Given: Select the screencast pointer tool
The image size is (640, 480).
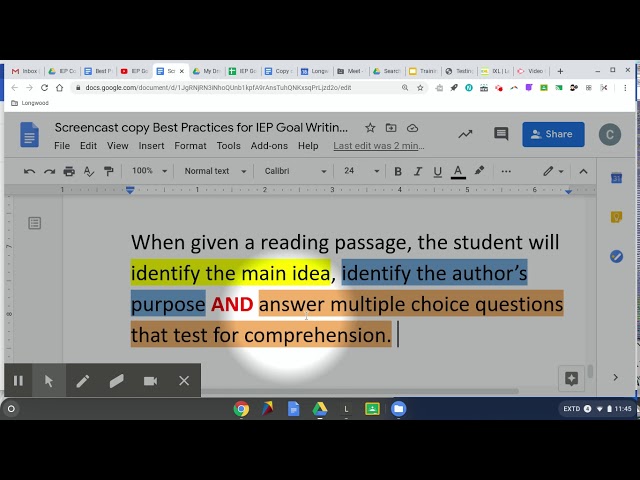Looking at the screenshot, I should 49,381.
